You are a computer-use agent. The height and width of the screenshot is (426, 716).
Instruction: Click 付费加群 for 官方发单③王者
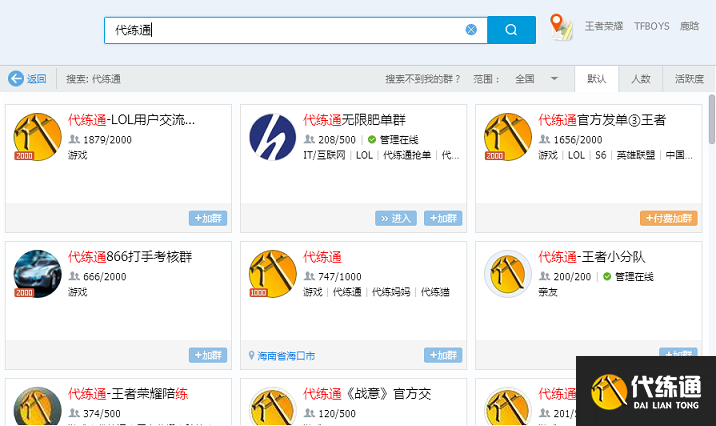coord(667,218)
